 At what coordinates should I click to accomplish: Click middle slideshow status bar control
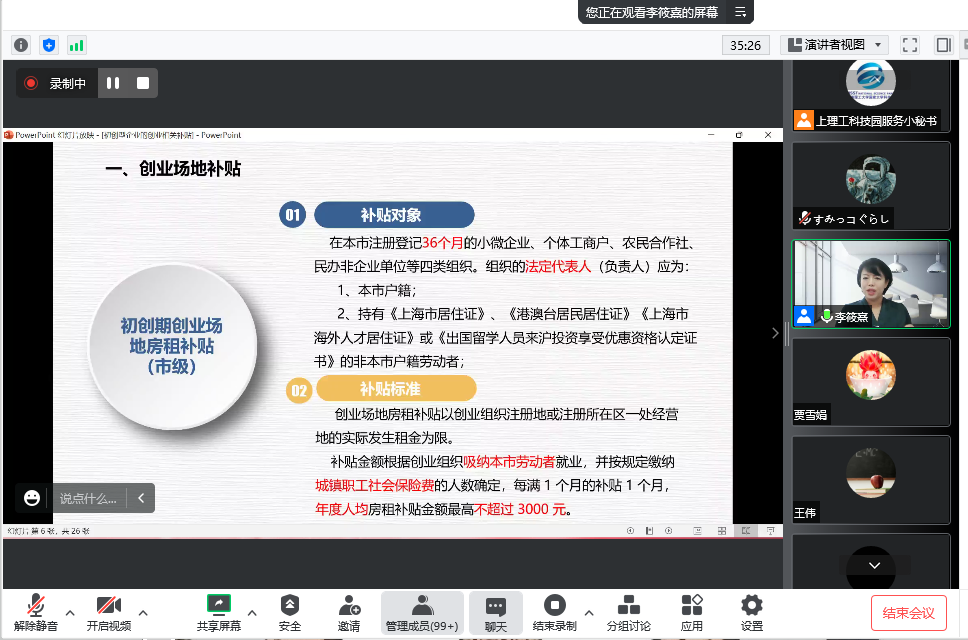pos(649,531)
